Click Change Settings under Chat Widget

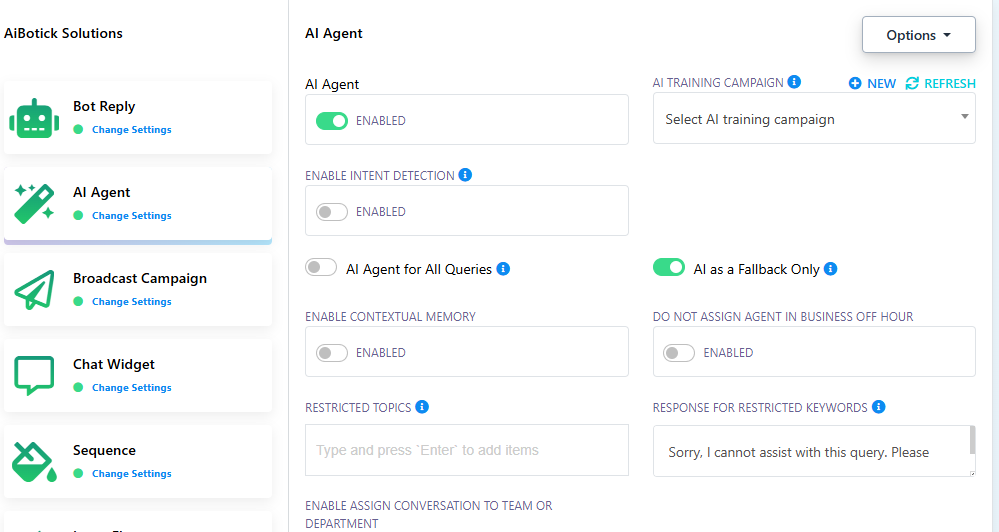(x=131, y=387)
